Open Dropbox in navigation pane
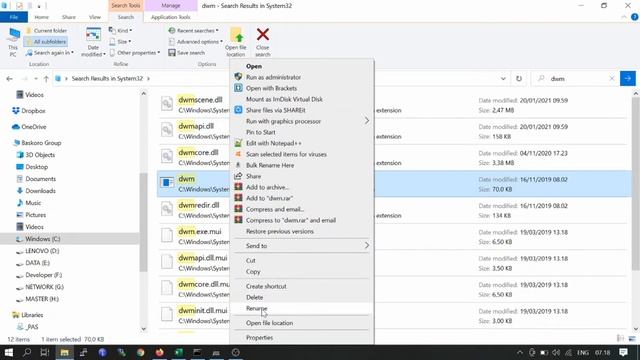 click(29, 111)
